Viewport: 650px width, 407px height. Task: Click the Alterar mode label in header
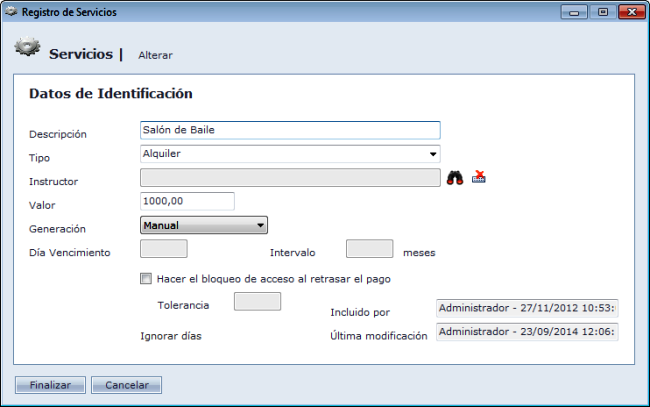point(155,55)
